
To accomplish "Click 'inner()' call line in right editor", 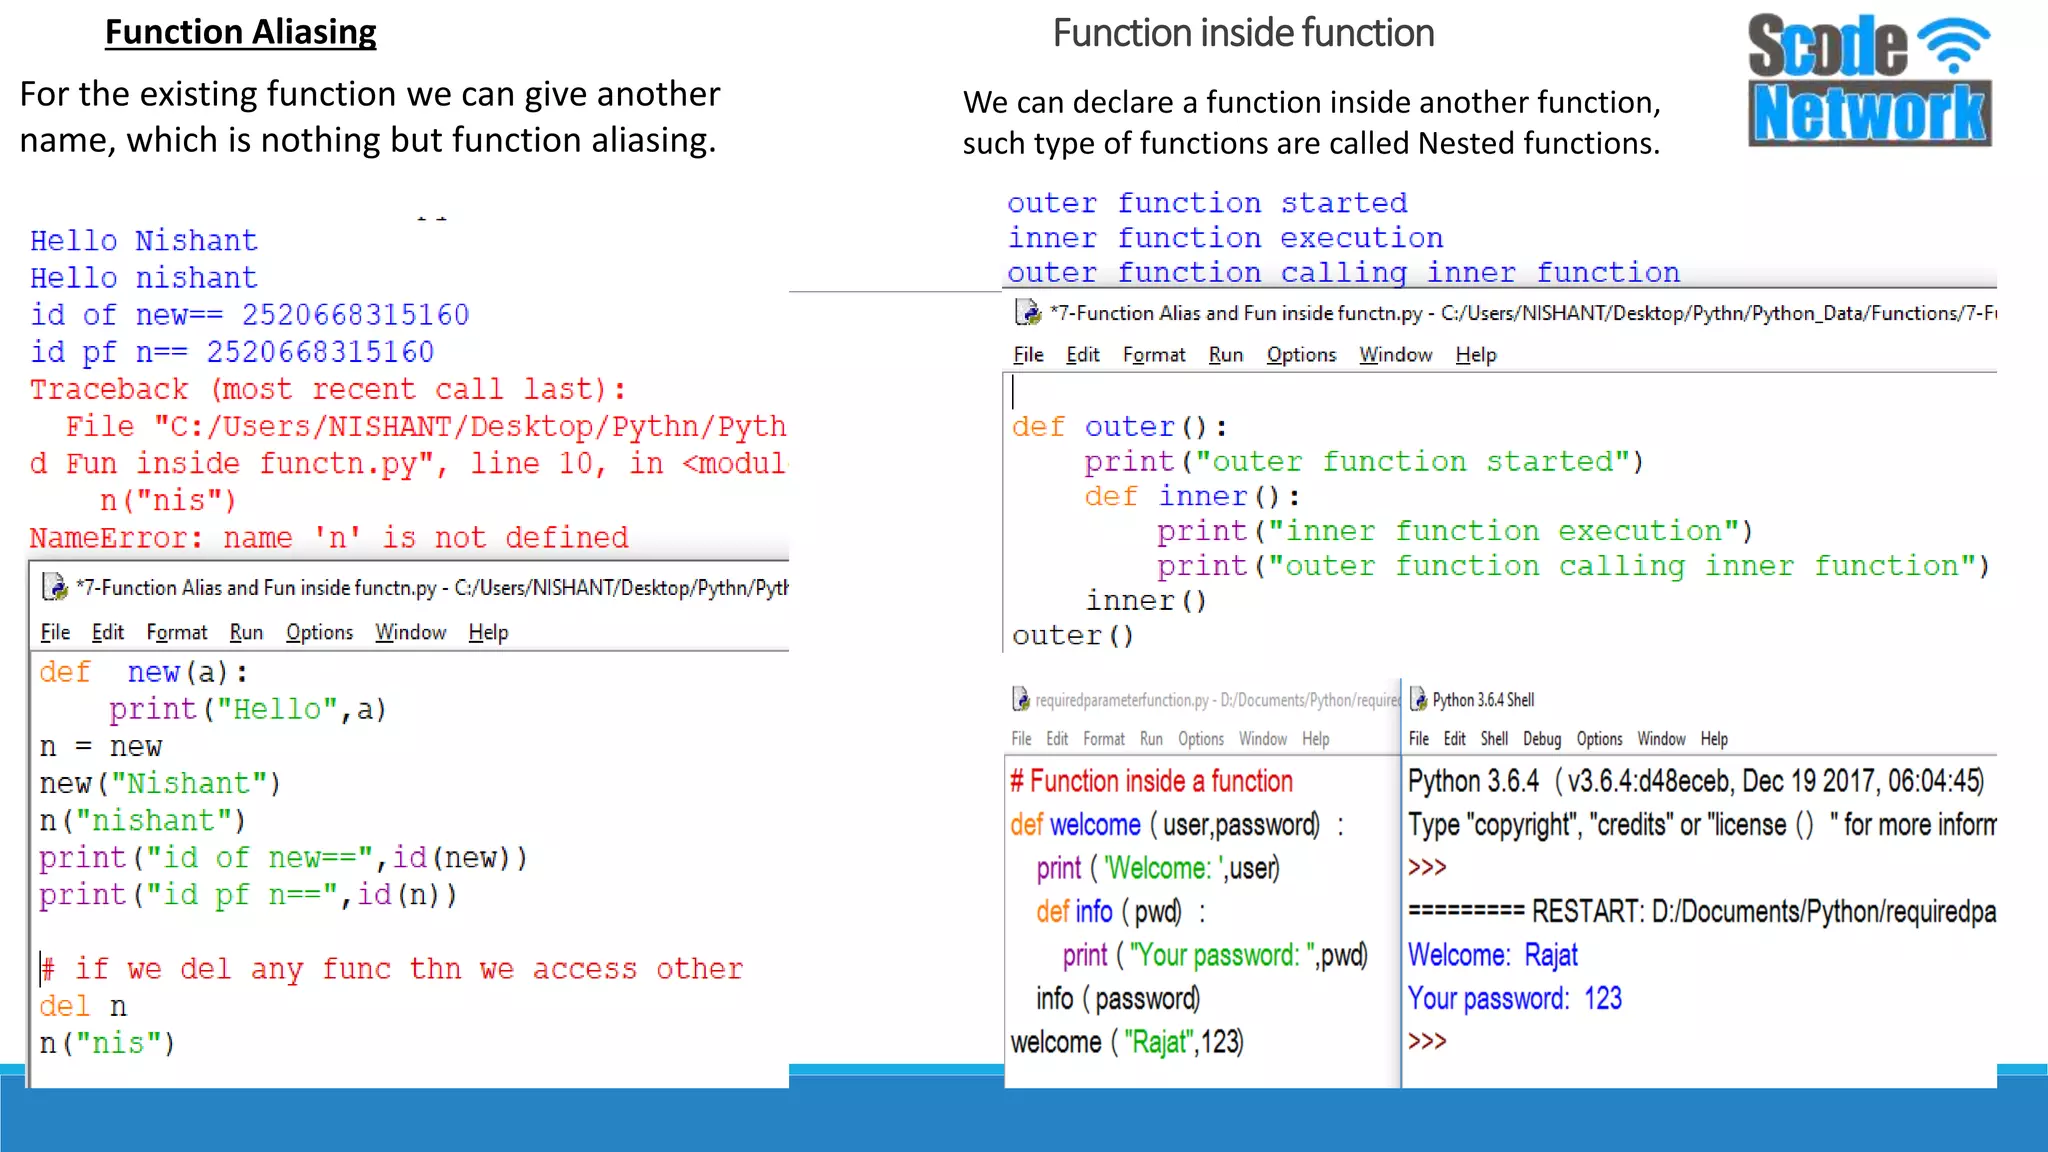I will (x=1146, y=601).
